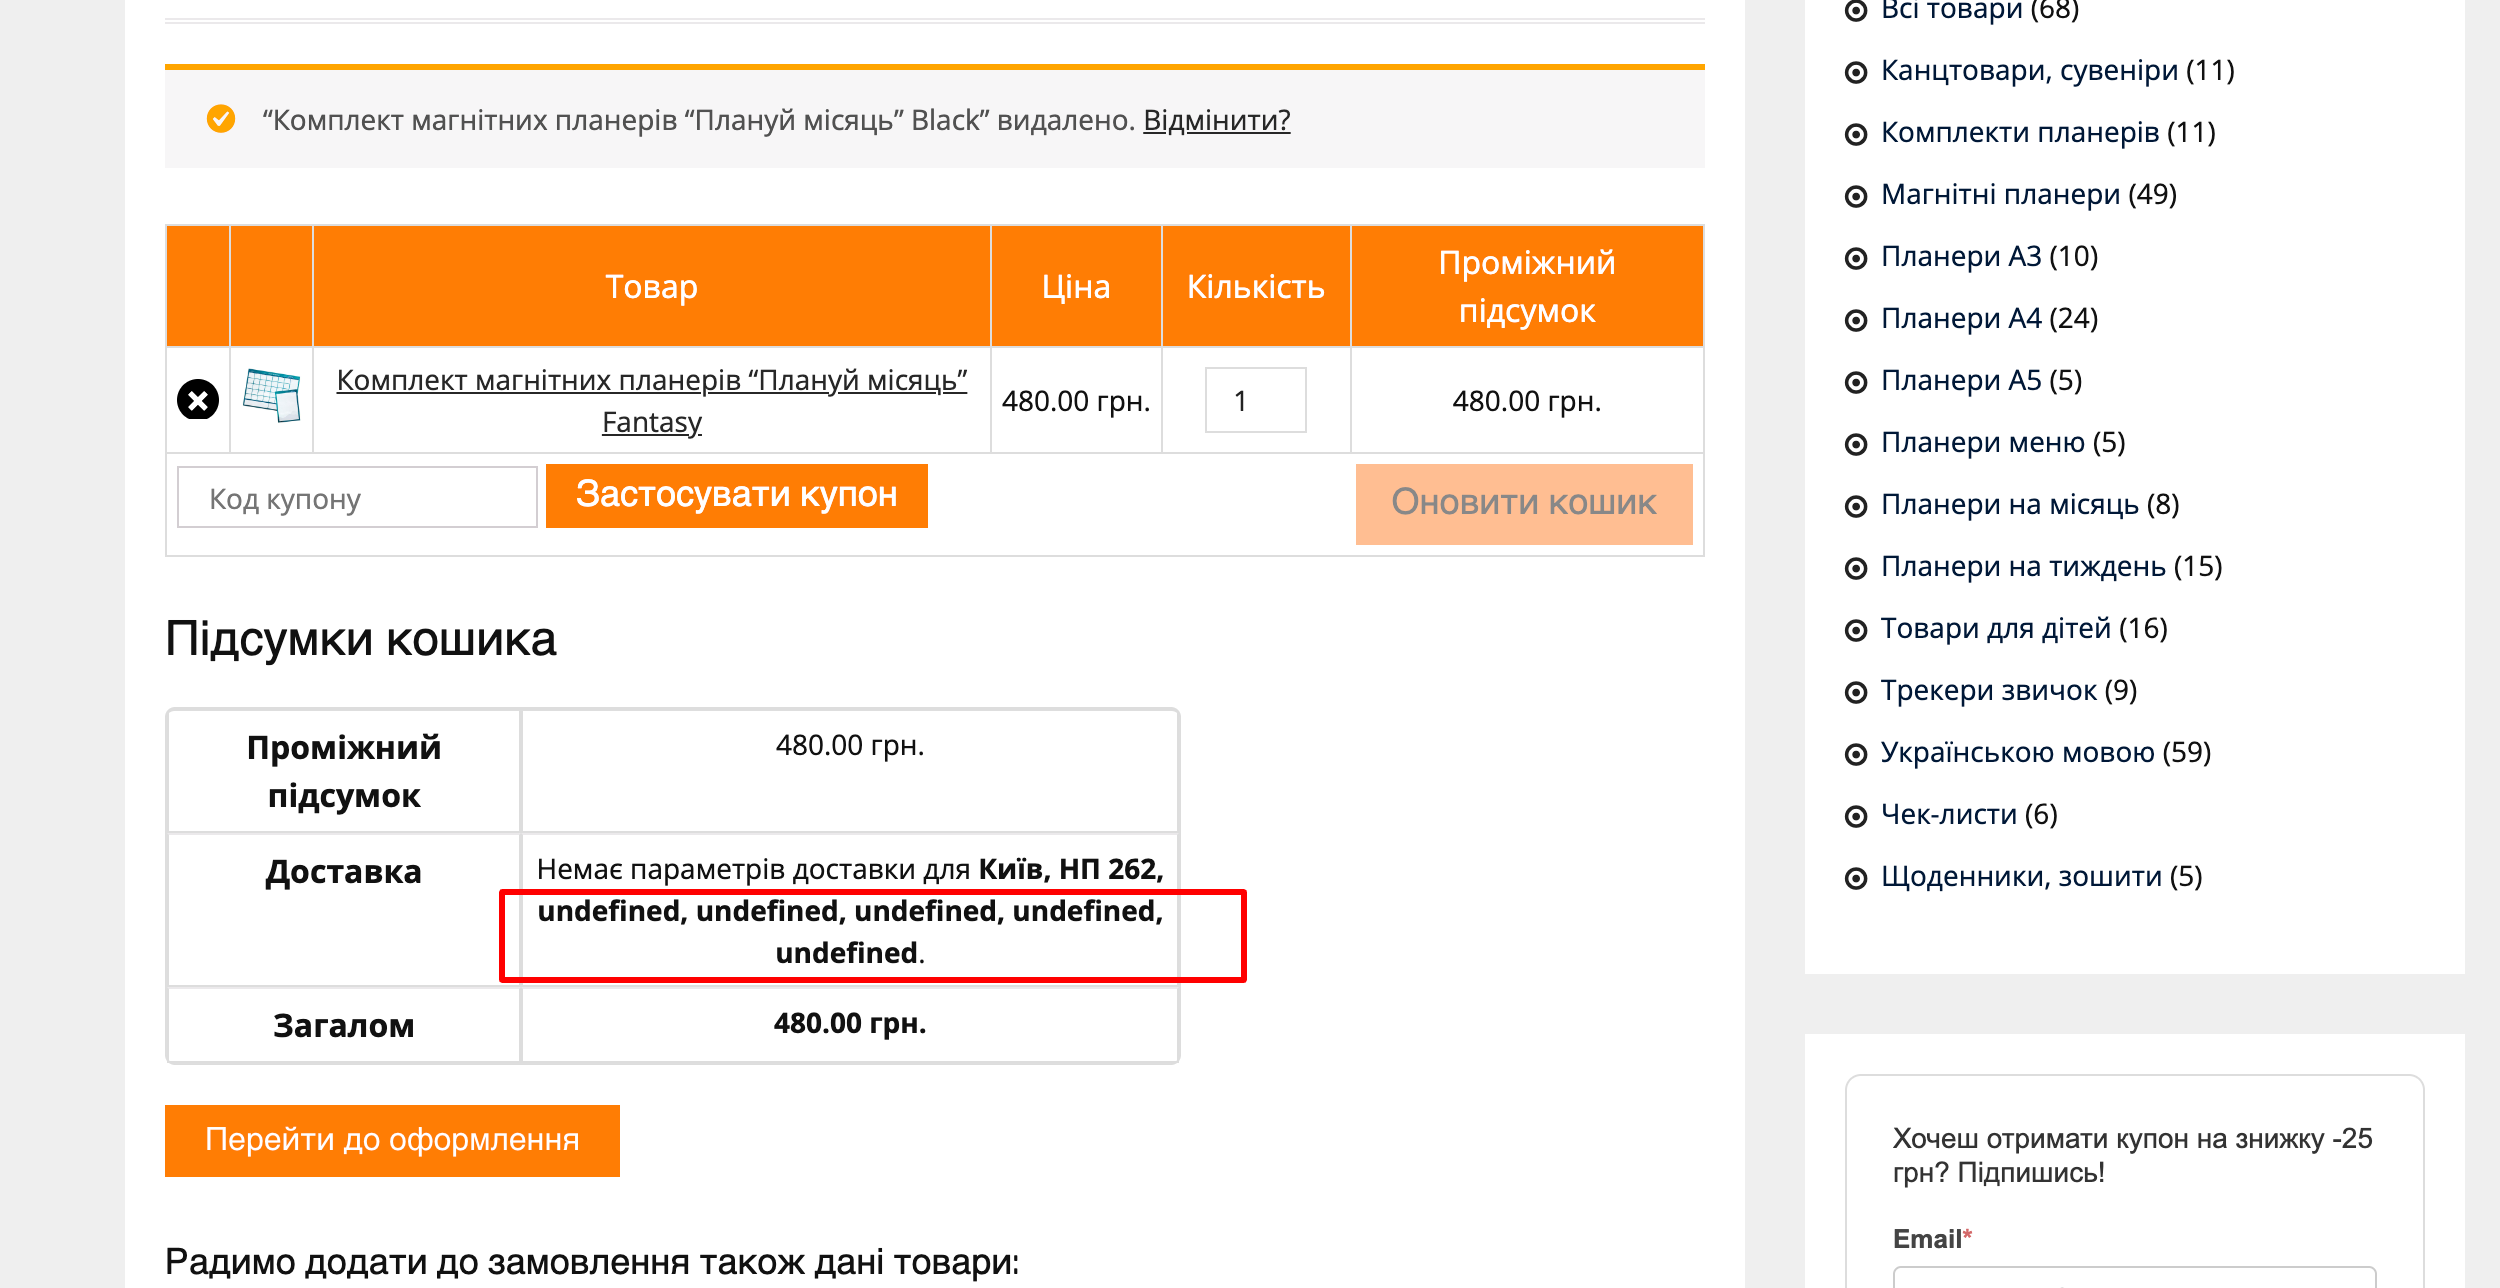Click the Email field label
This screenshot has height=1288, width=2500.
1931,1239
